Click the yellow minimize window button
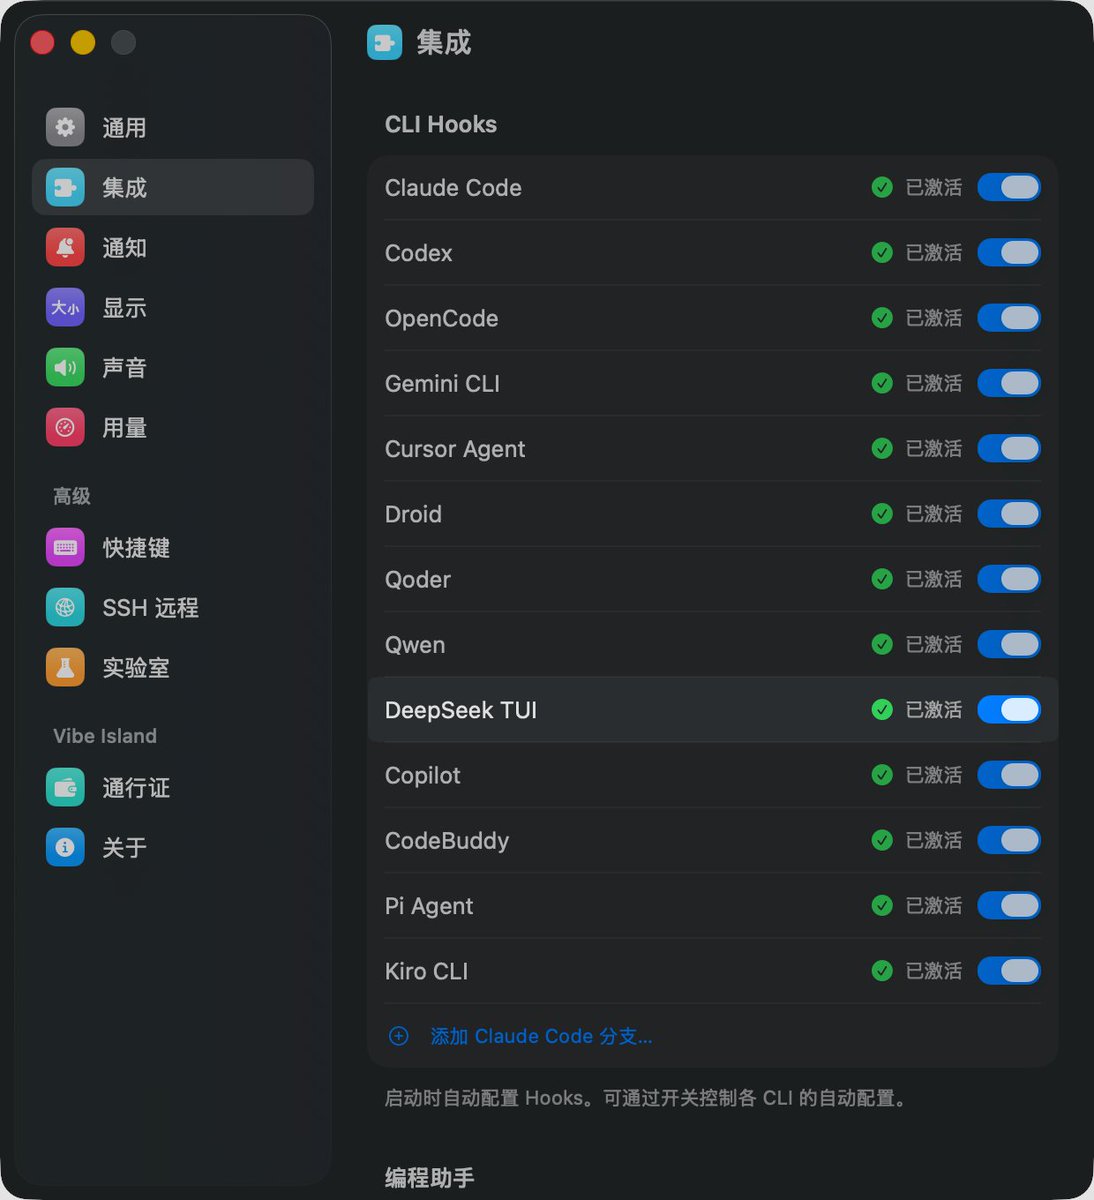 pyautogui.click(x=83, y=42)
